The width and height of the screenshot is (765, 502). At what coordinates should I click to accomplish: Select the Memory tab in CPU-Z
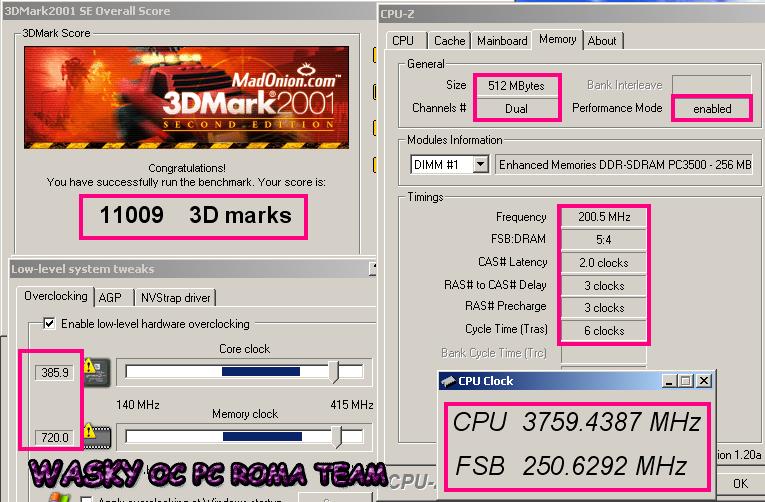pos(558,39)
